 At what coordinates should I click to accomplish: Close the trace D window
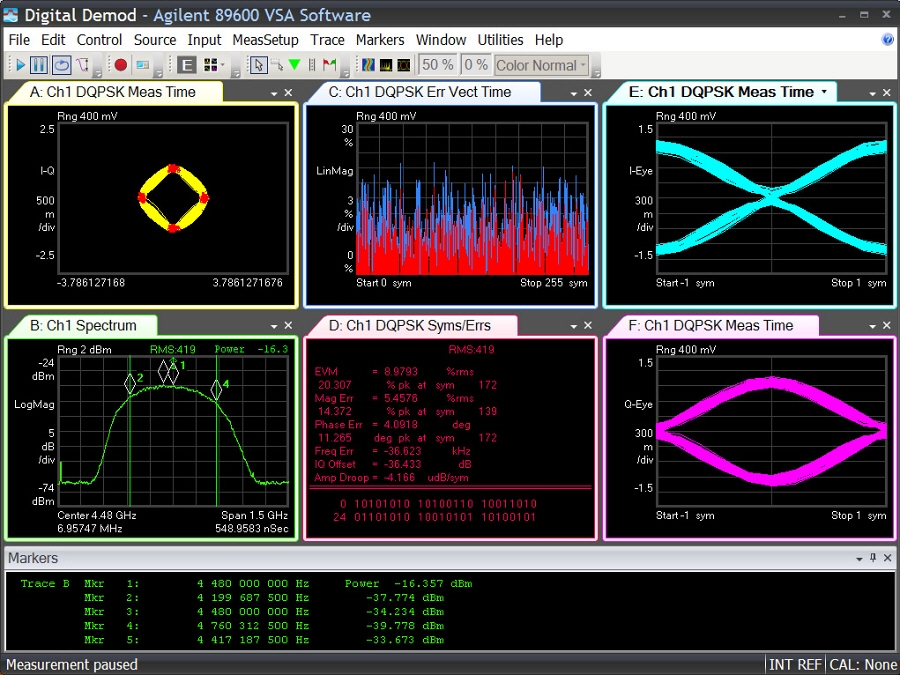point(588,325)
